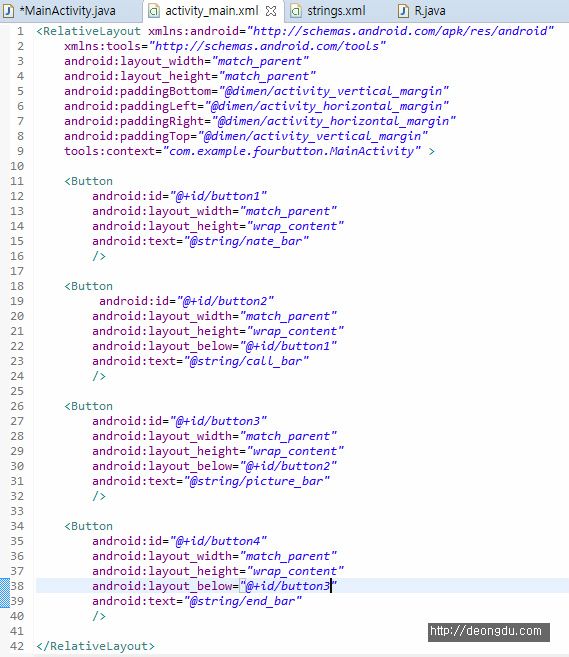Click layout_below "@+id/button1" on line 22
Screen dimensions: 569x657
(x=288, y=346)
